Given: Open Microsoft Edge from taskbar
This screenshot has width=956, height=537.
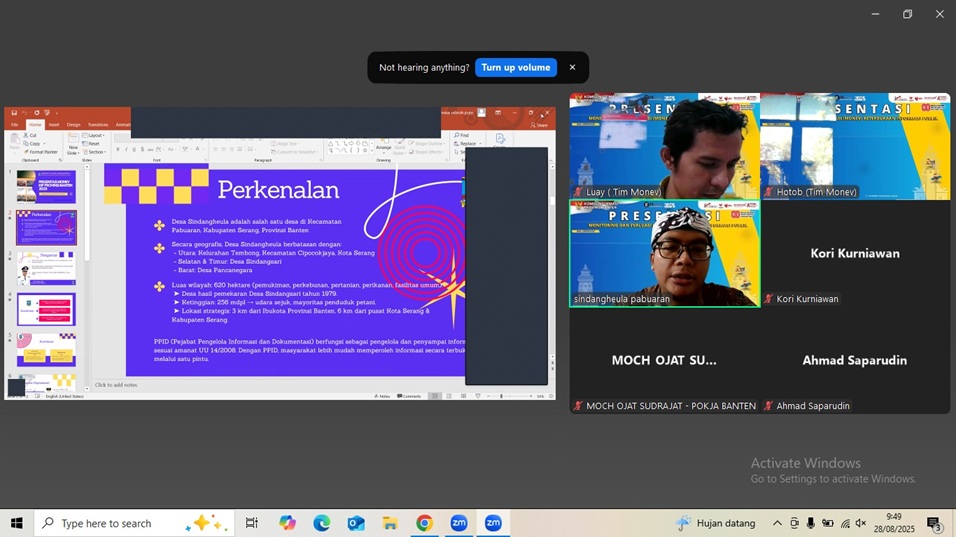Looking at the screenshot, I should click(322, 523).
